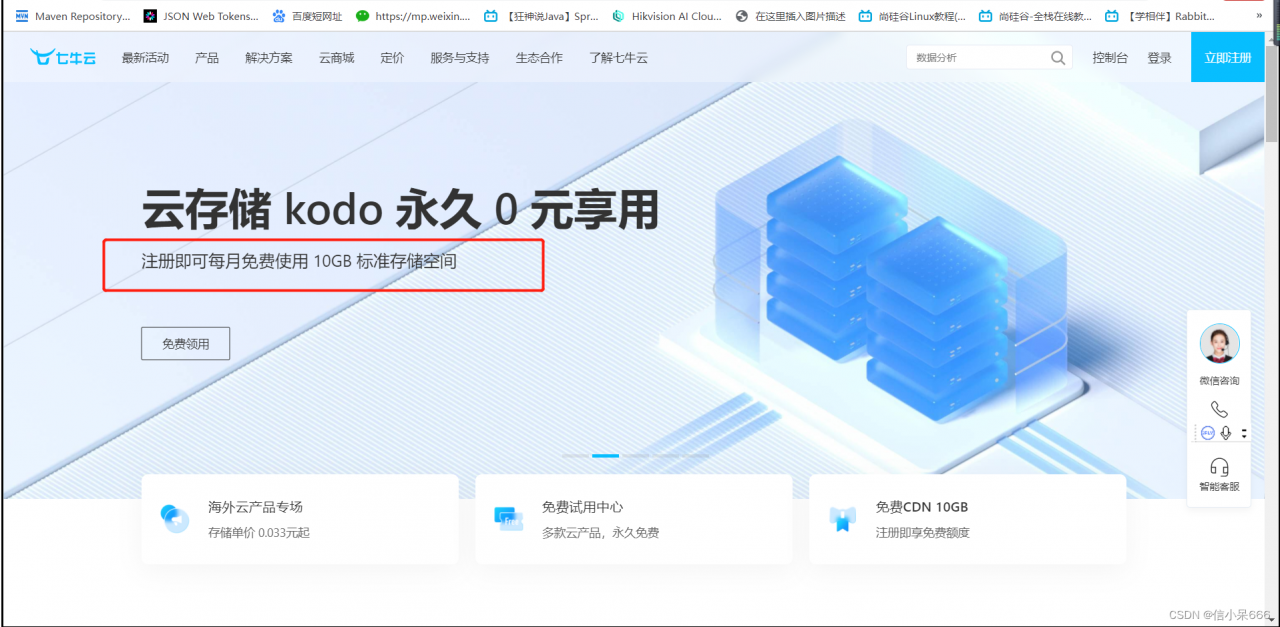Go to 控制台 console link
The width and height of the screenshot is (1280, 627).
(x=1110, y=58)
